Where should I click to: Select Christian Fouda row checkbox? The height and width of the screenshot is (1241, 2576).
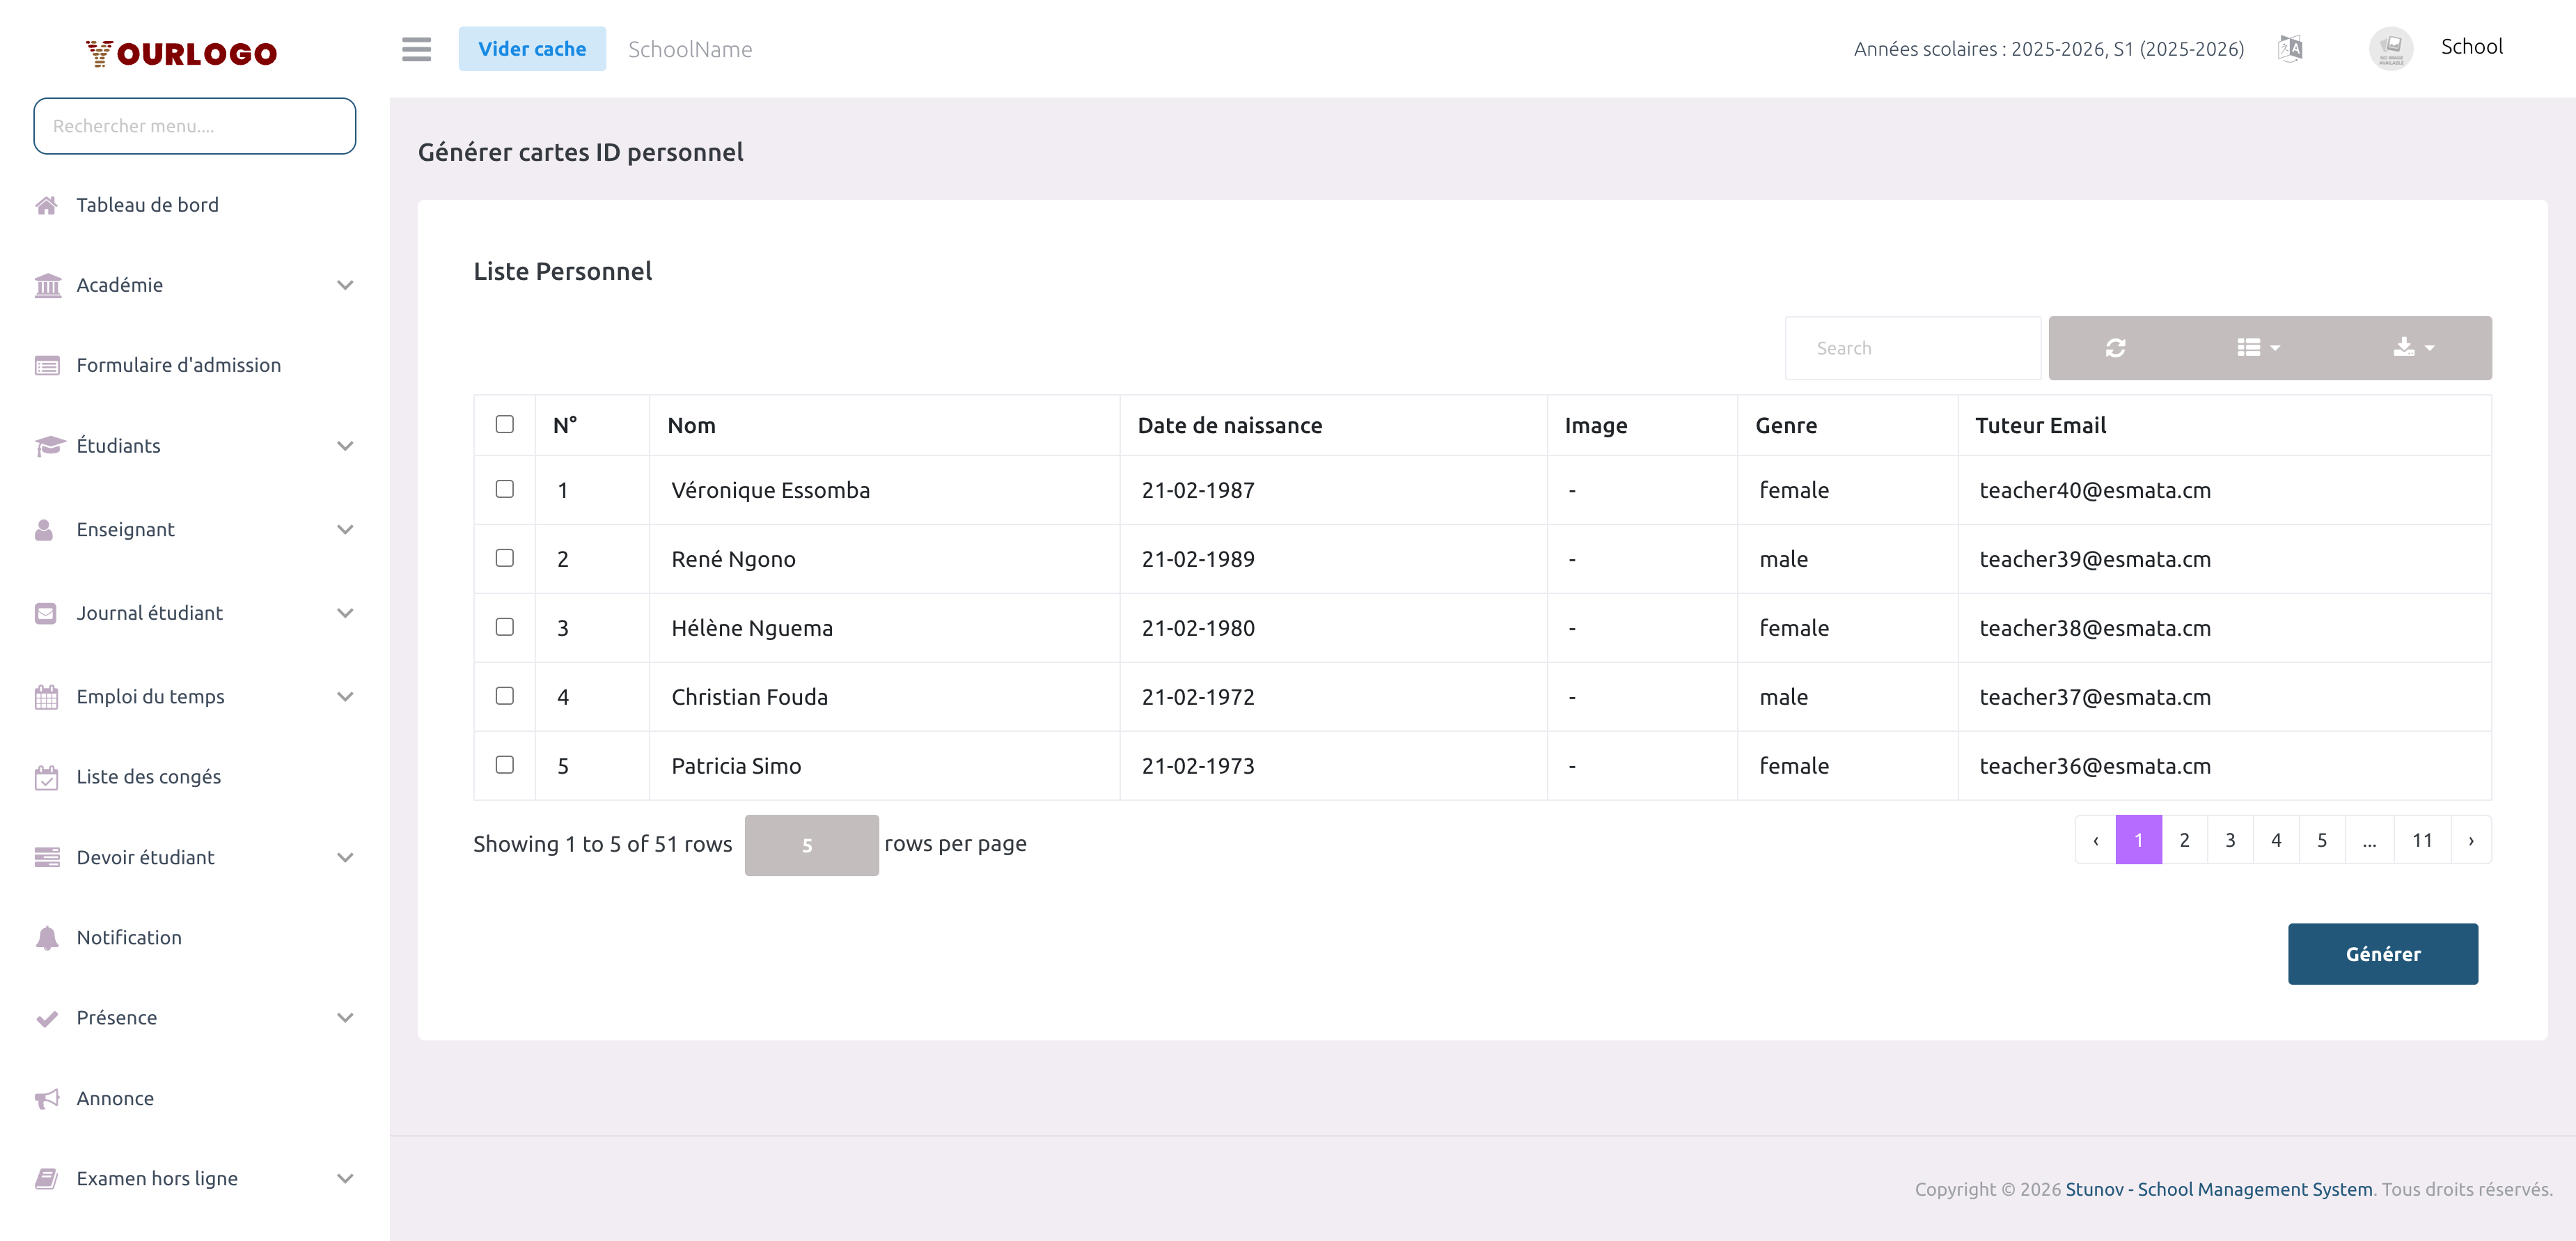point(504,696)
